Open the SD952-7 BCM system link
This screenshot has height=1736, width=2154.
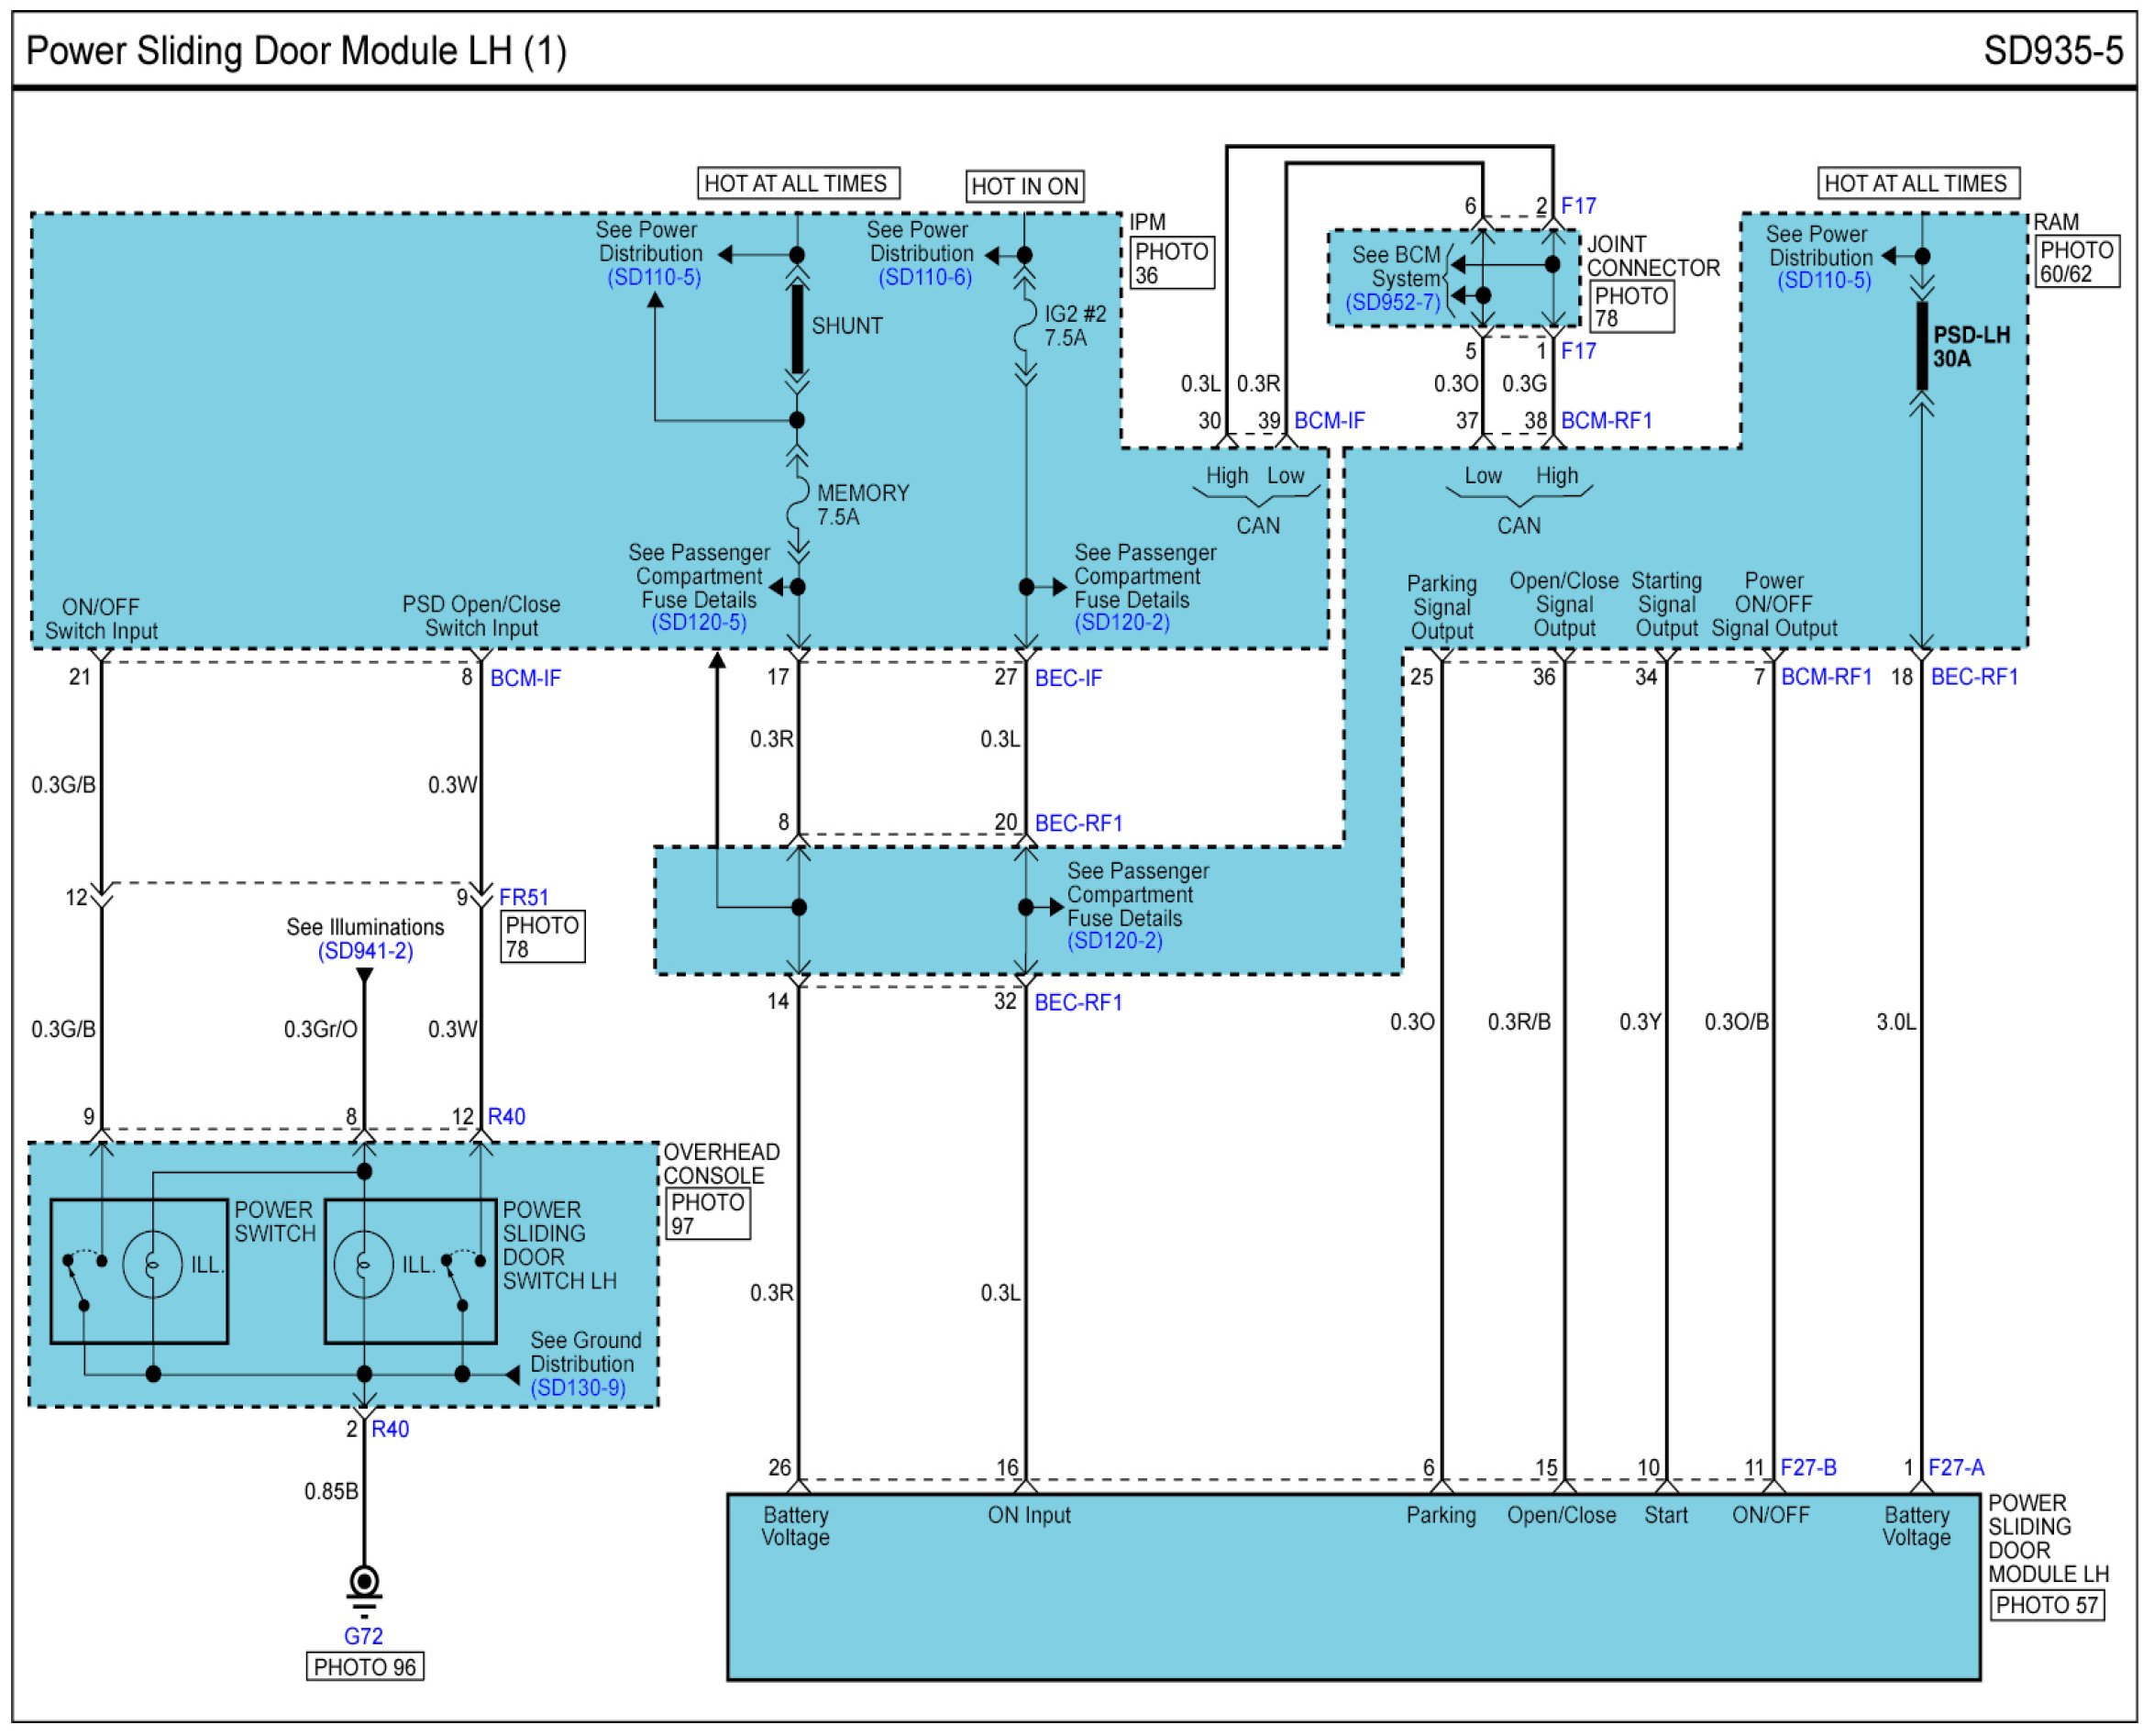pos(1392,302)
